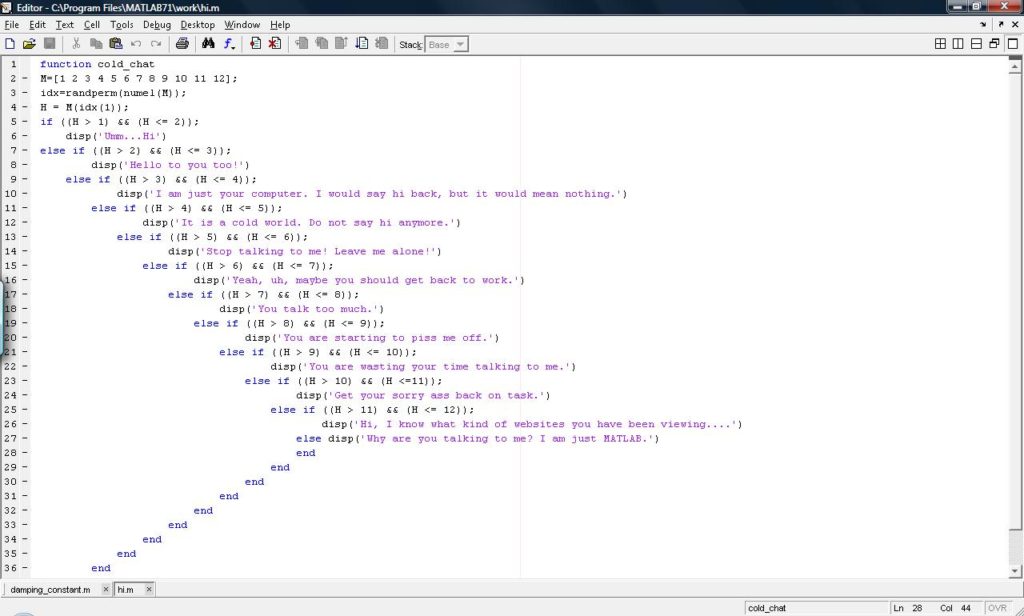Click the Cut icon in the toolbar

pyautogui.click(x=76, y=43)
